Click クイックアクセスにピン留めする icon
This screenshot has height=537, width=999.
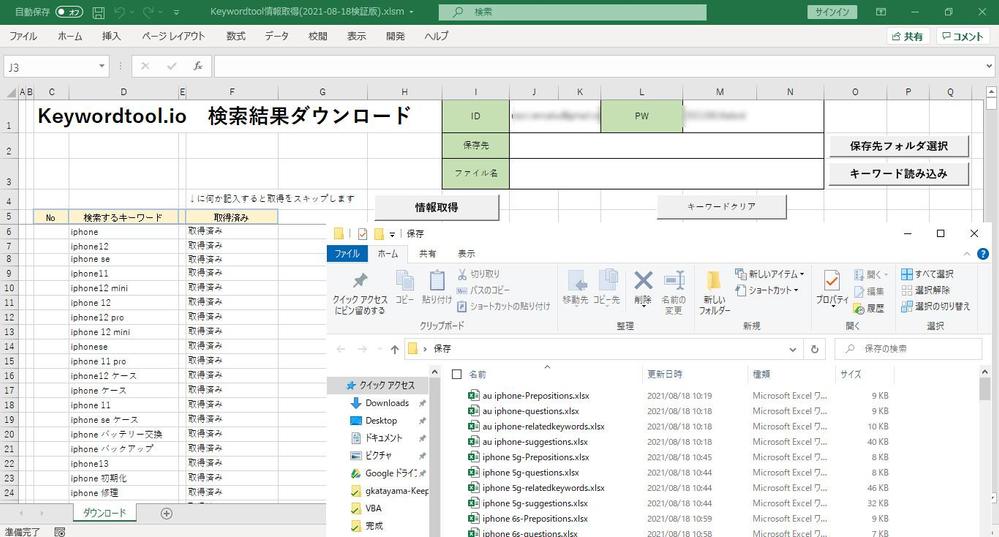(361, 281)
